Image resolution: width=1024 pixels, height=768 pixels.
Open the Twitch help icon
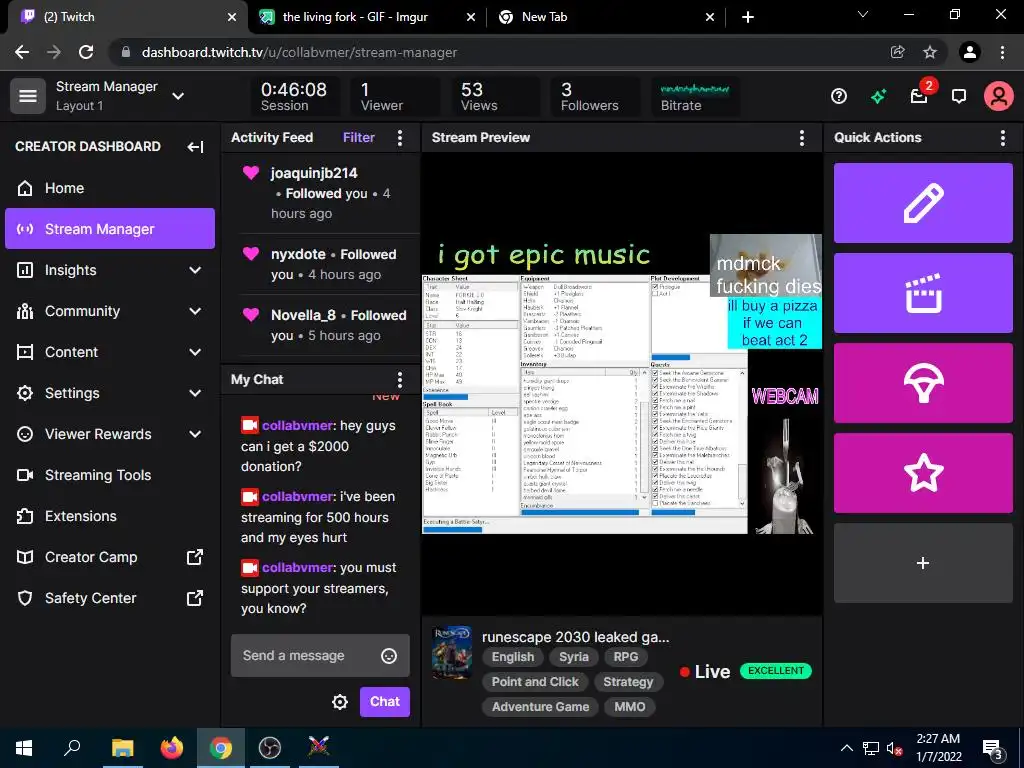point(839,97)
